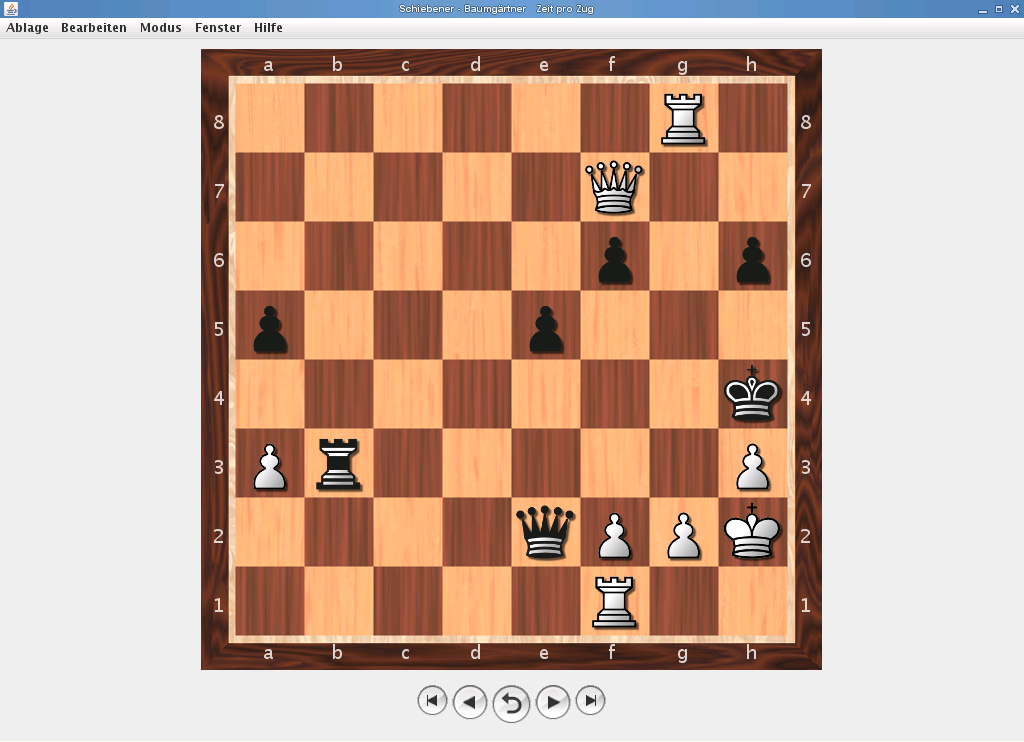Screen dimensions: 1024x742
Task: Open the Modus menu
Action: [161, 28]
